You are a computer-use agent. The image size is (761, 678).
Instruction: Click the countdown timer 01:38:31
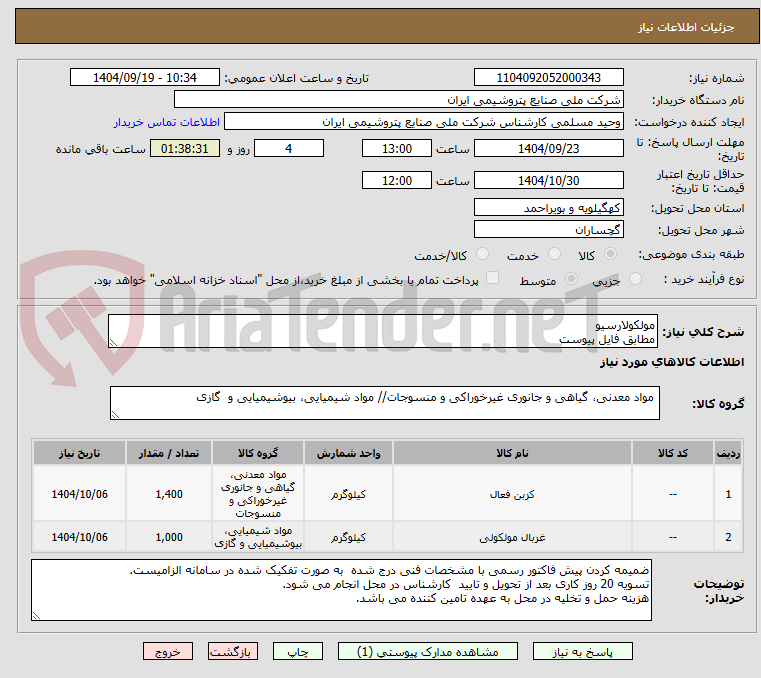click(185, 149)
